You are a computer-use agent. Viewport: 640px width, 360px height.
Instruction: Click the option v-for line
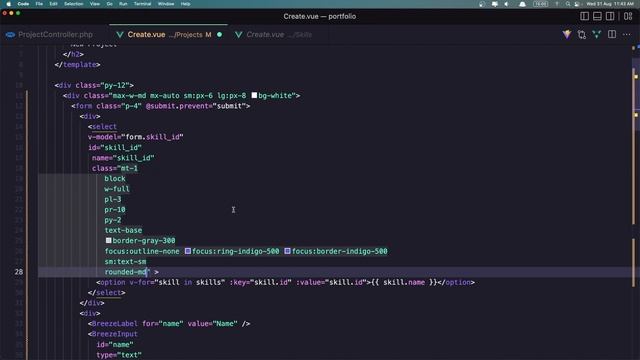pos(285,282)
